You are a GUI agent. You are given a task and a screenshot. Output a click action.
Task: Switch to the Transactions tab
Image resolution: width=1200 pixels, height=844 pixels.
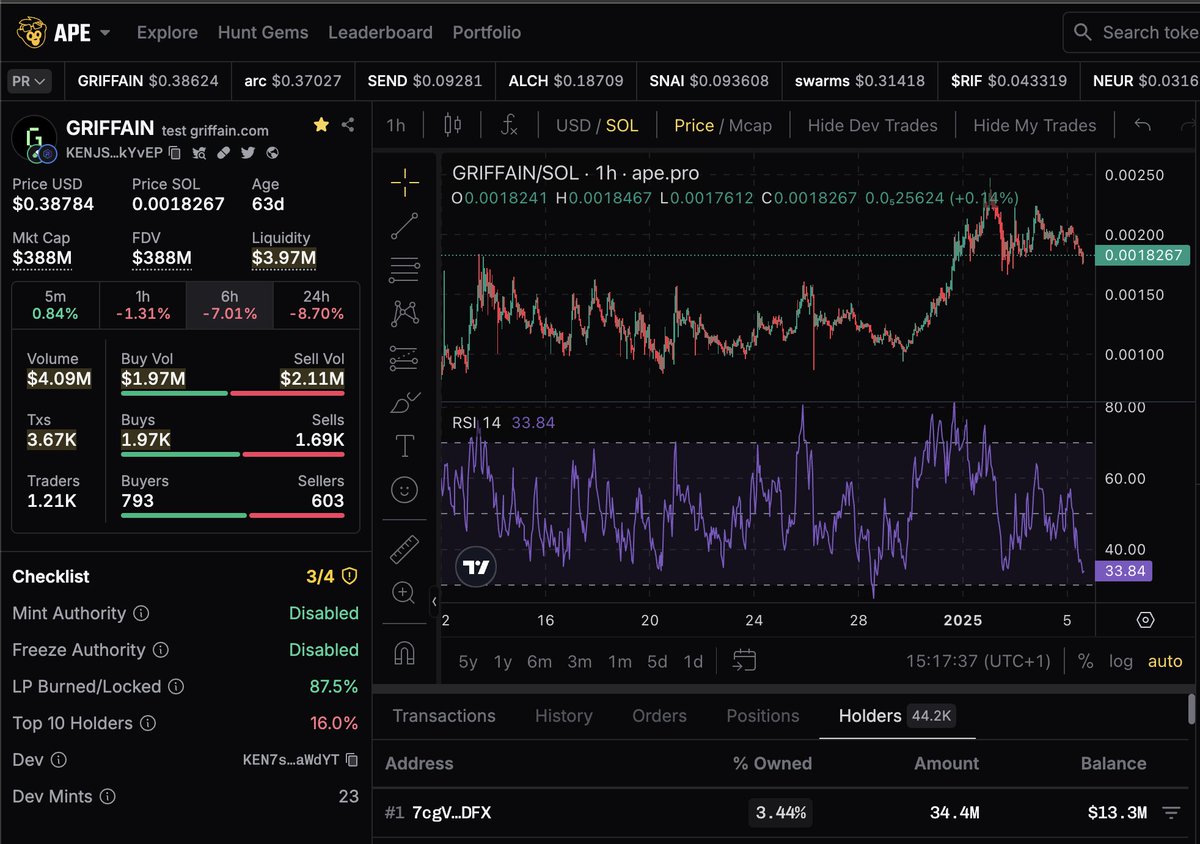pyautogui.click(x=444, y=716)
